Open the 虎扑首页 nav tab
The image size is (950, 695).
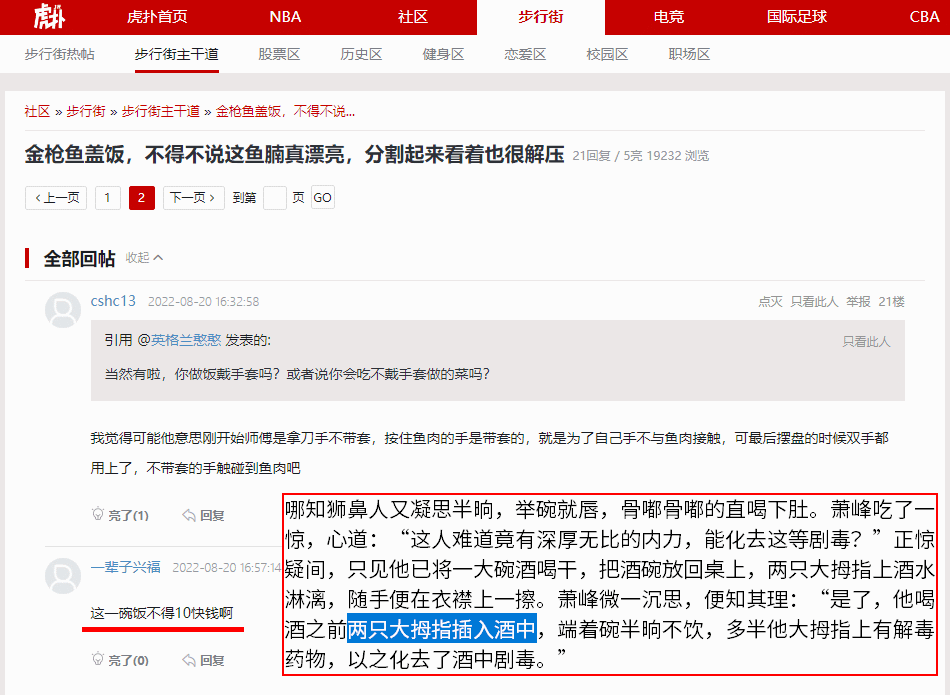coord(157,17)
